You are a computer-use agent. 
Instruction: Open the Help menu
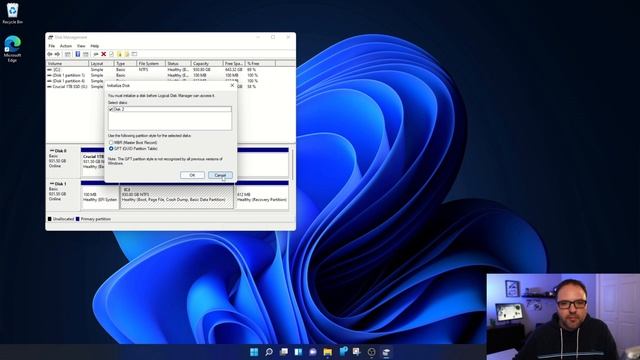click(x=95, y=46)
